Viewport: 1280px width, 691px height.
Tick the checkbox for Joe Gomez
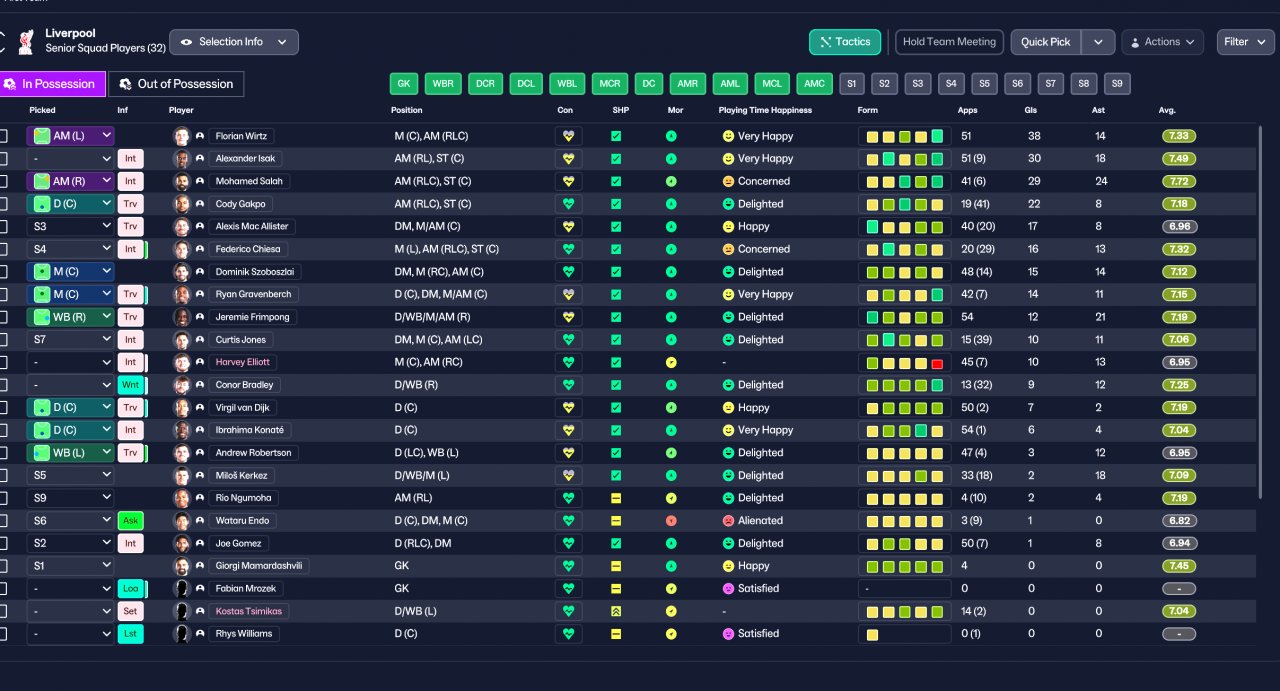point(3,543)
